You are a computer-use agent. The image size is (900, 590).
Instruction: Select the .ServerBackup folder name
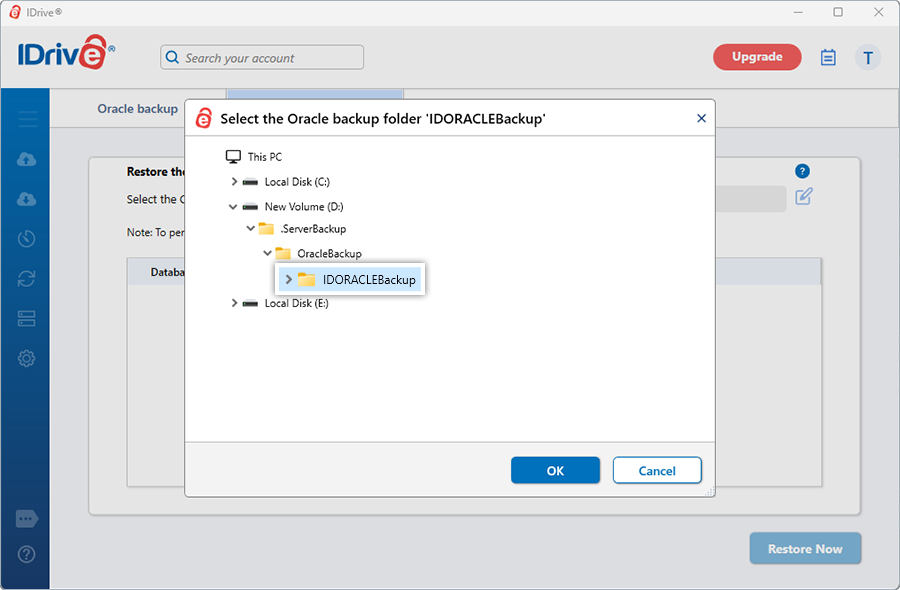[x=313, y=228]
